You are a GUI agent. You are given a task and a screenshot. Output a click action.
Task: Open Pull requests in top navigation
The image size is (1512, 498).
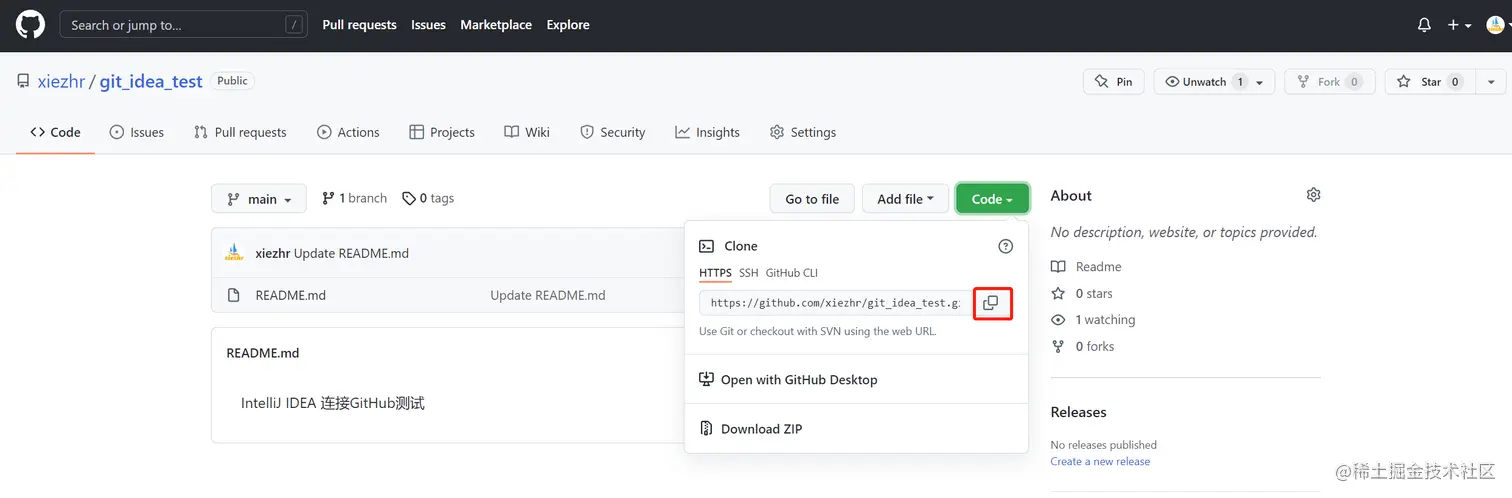[359, 25]
